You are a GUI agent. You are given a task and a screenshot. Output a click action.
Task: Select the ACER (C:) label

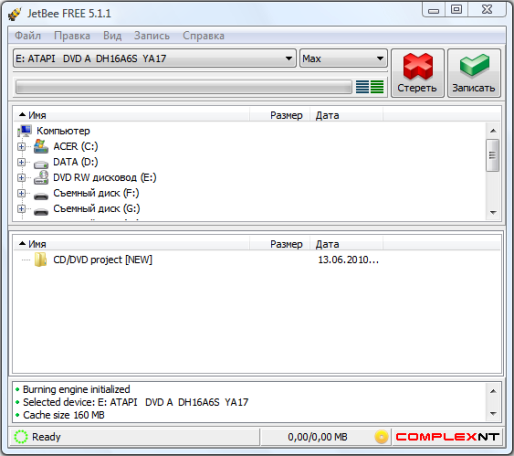point(76,146)
